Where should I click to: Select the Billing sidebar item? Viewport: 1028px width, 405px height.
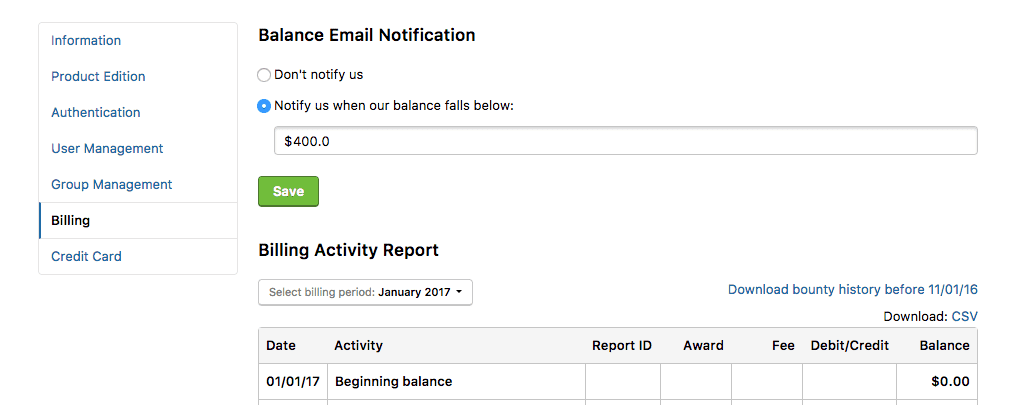point(71,221)
